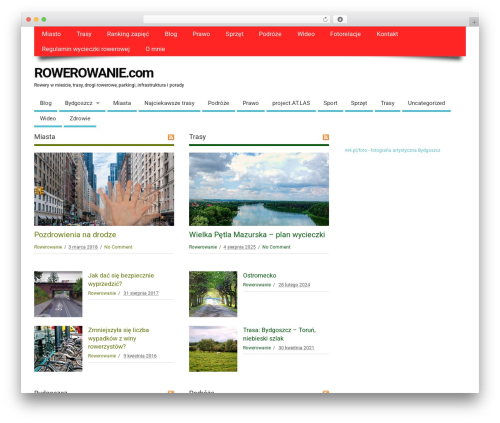500x423 pixels.
Task: Open article Wielka Pętla Mazurska plan wycieczki
Action: pyautogui.click(x=257, y=235)
